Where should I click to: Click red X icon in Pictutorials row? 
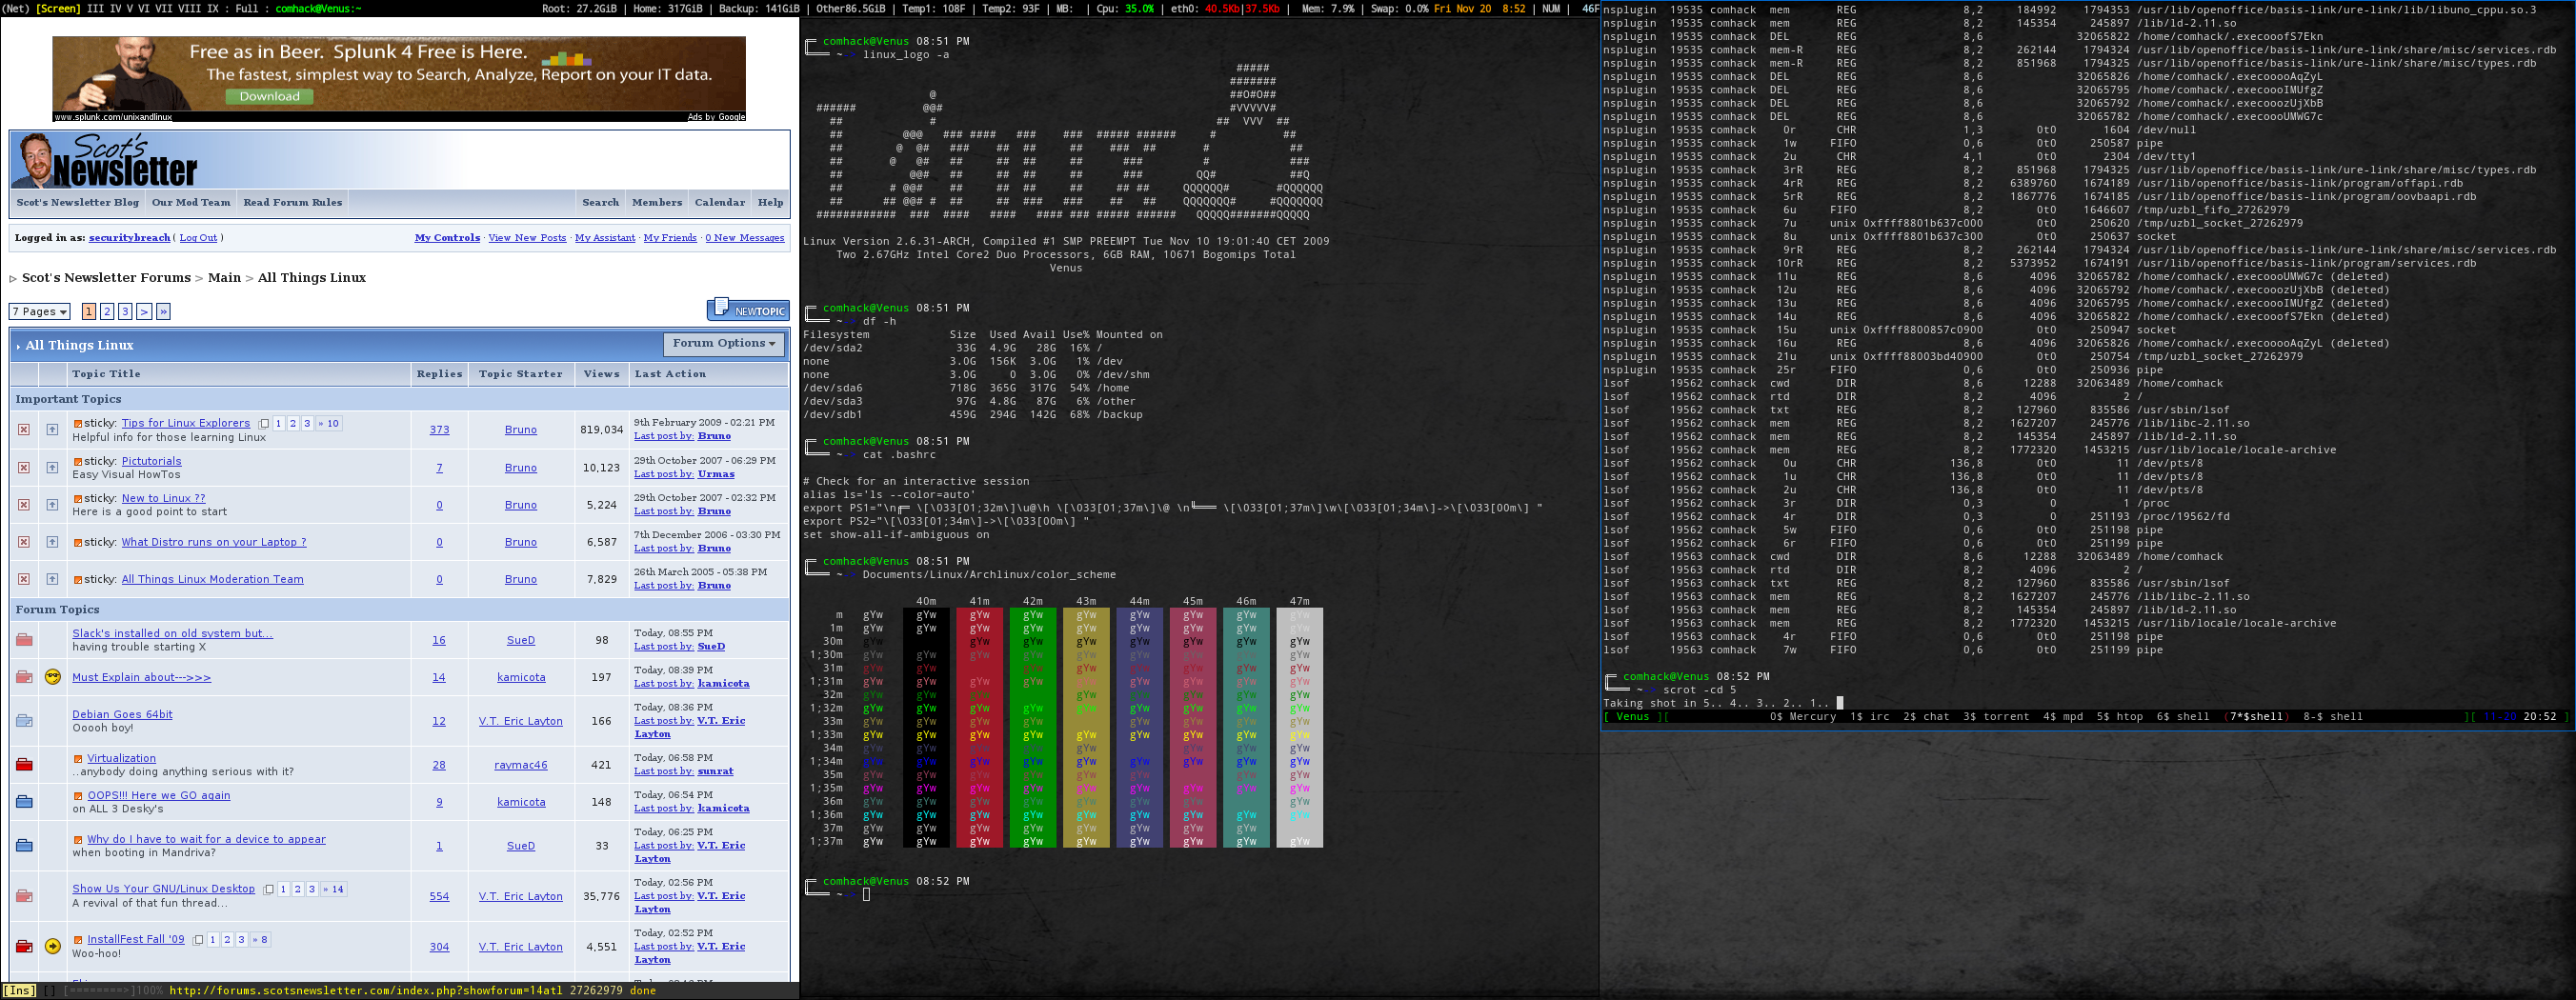coord(24,468)
